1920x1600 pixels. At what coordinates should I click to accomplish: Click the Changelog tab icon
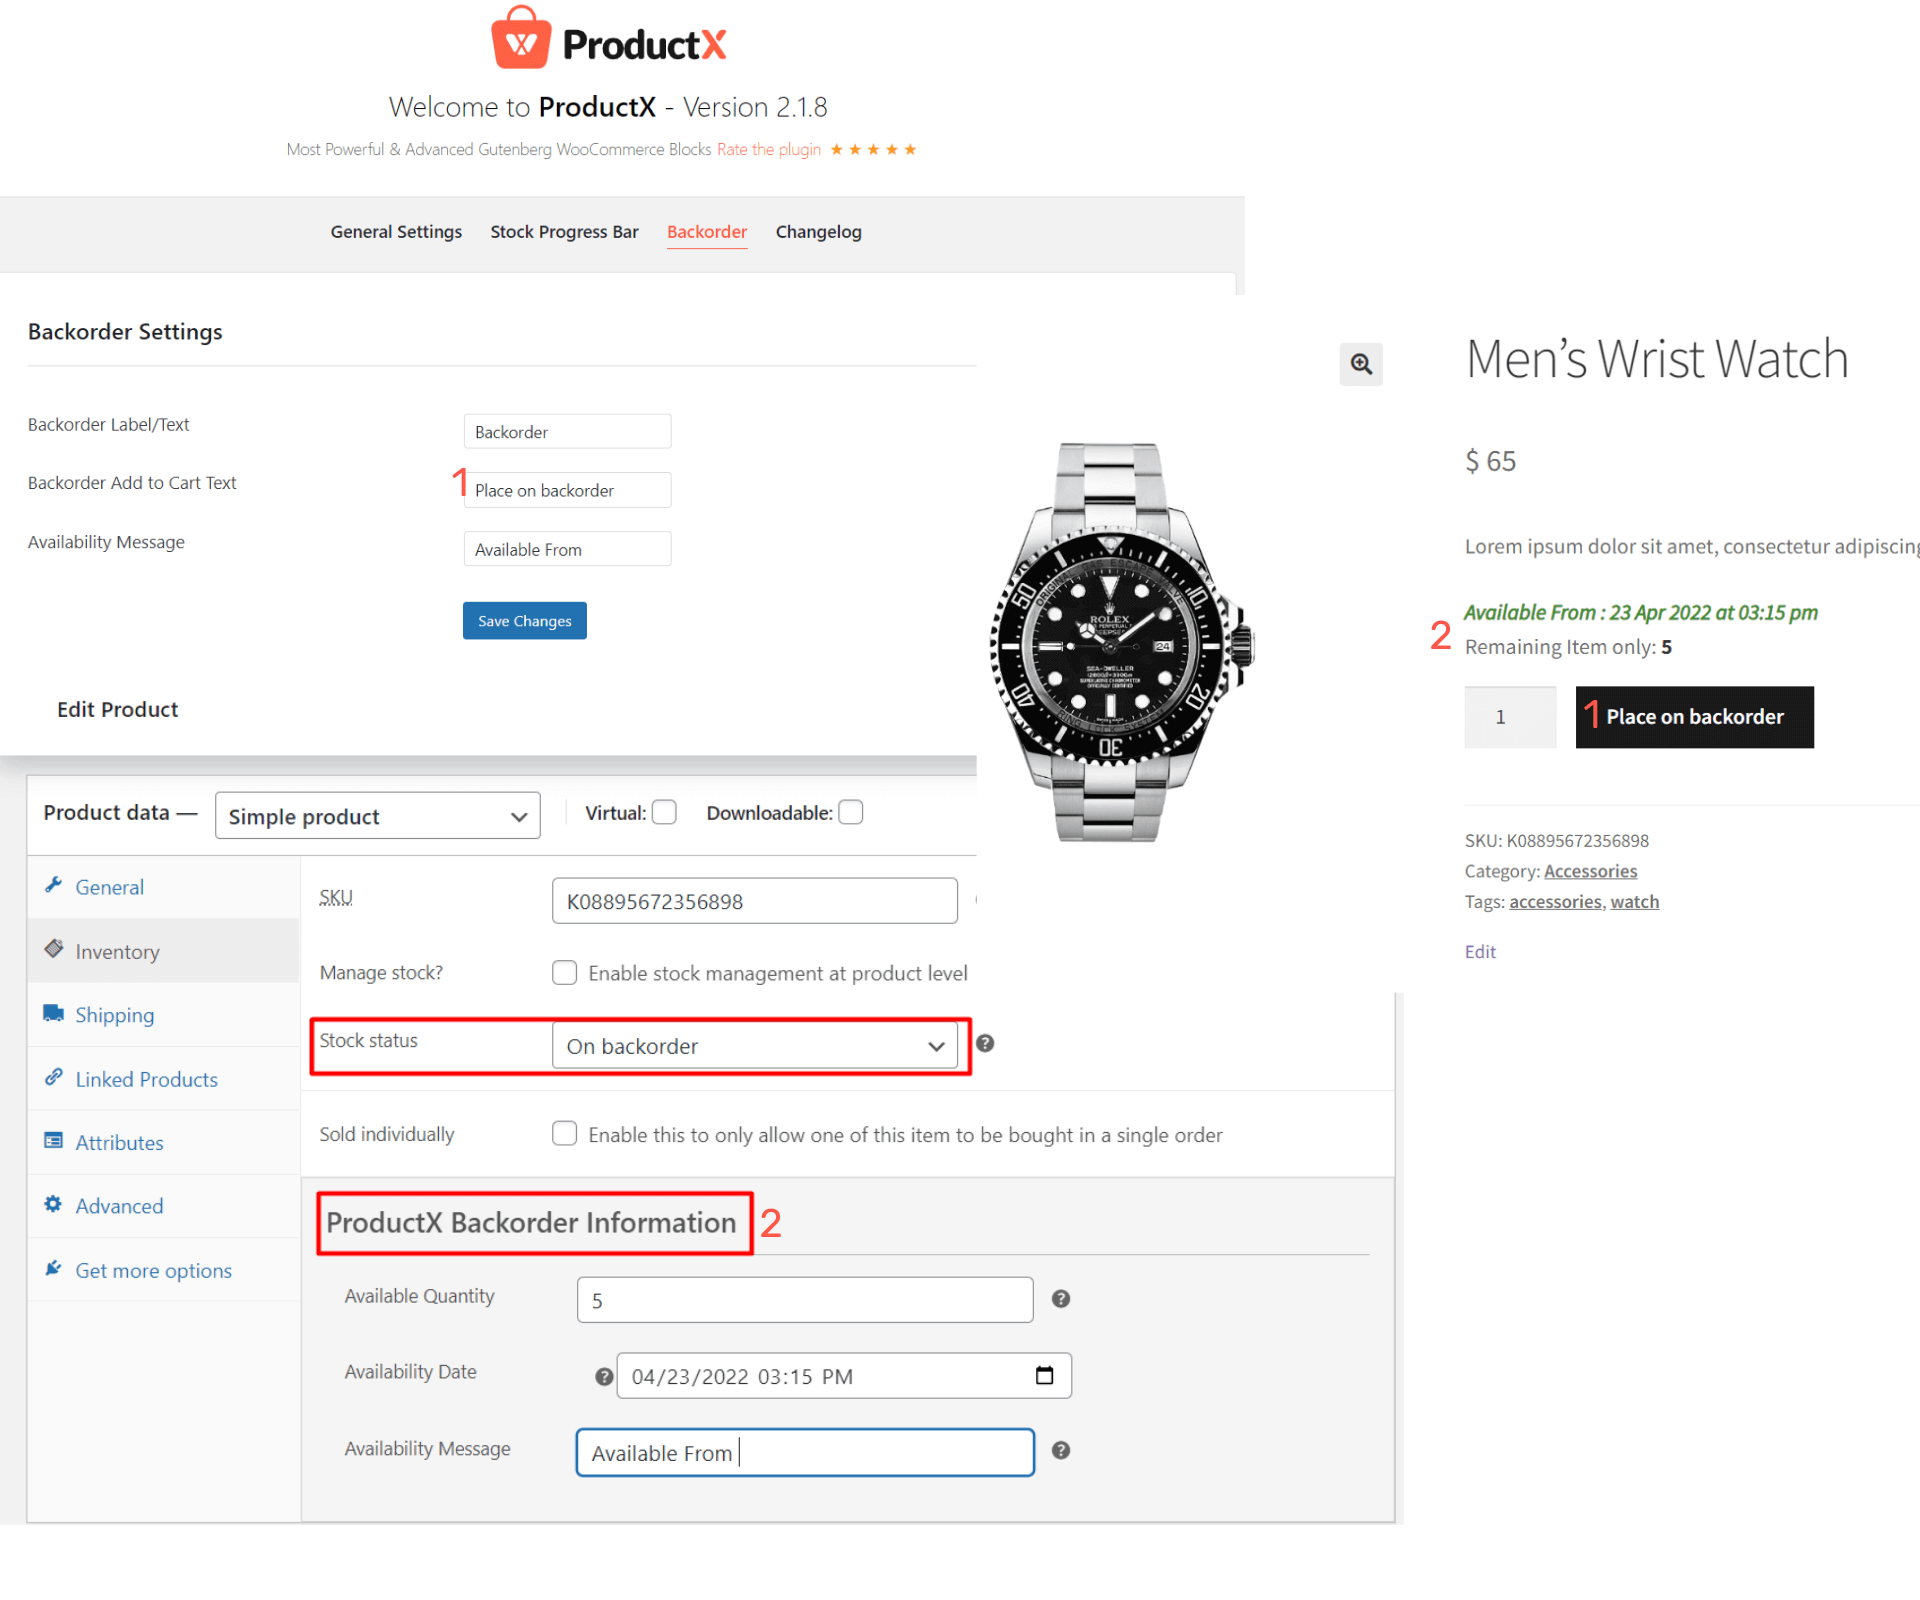[x=818, y=231]
